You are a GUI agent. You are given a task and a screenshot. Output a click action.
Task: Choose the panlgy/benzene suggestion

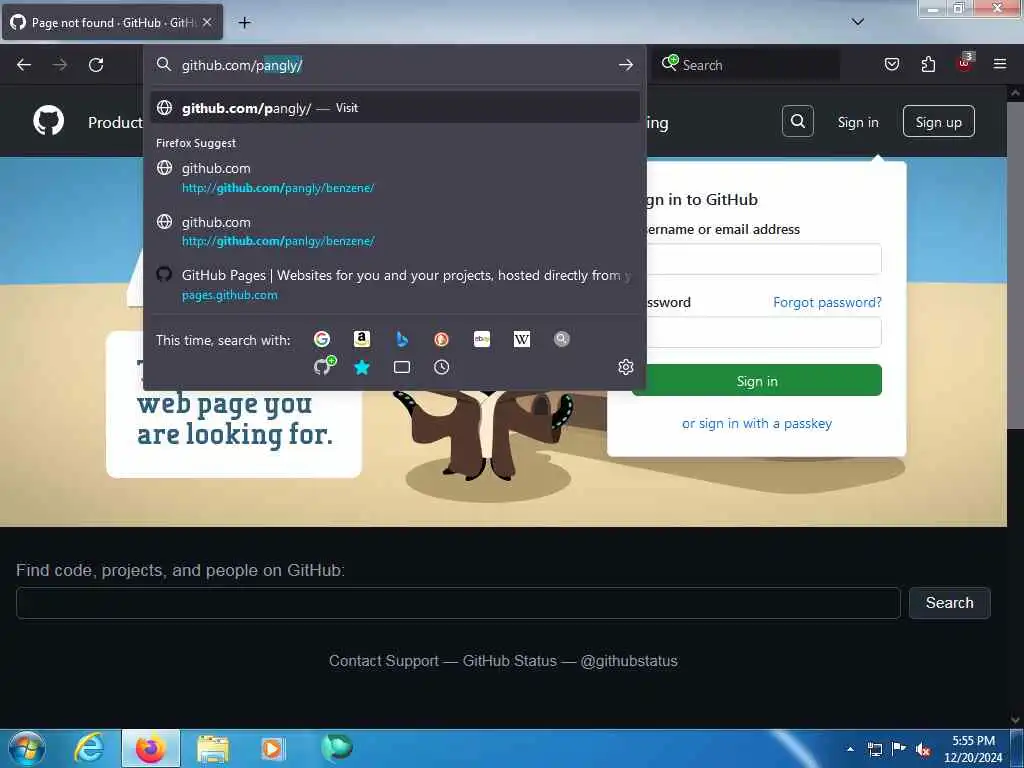(394, 231)
